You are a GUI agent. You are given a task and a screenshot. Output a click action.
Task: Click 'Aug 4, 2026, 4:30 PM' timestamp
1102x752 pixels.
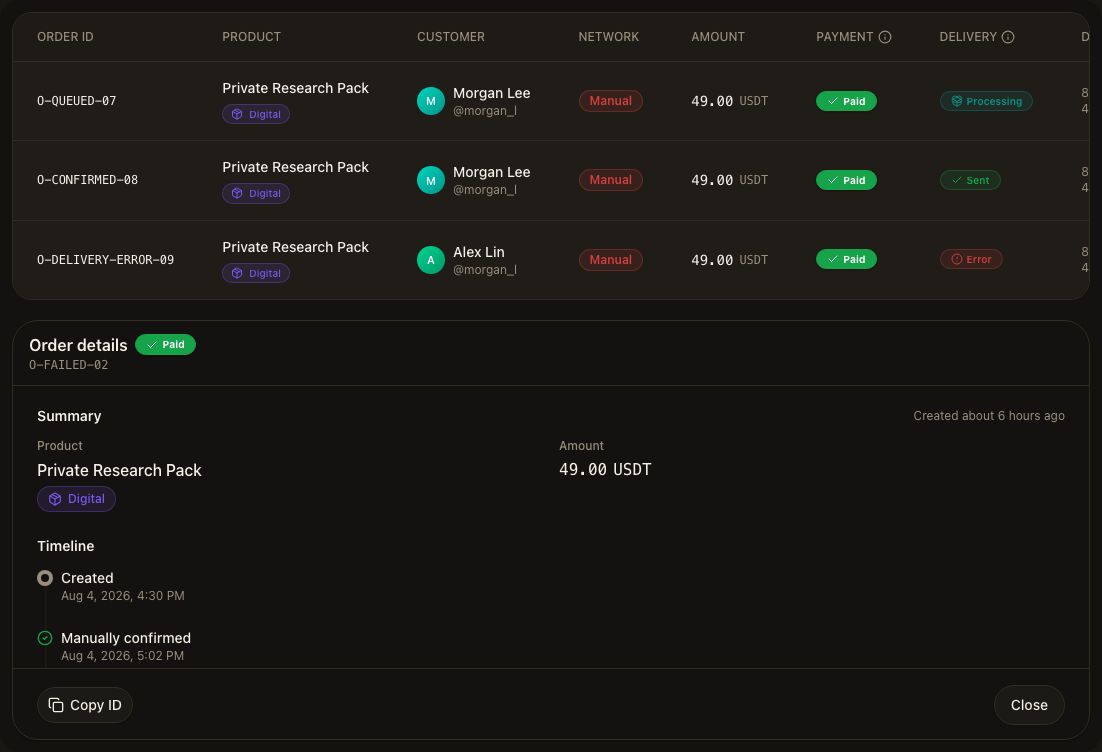[123, 596]
